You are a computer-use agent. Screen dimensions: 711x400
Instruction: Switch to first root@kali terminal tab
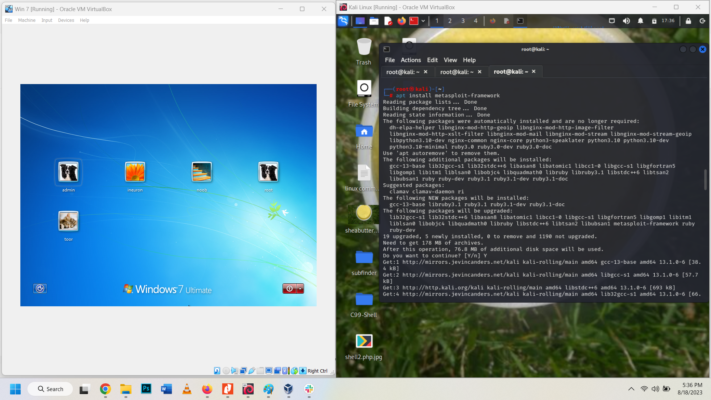pyautogui.click(x=402, y=72)
